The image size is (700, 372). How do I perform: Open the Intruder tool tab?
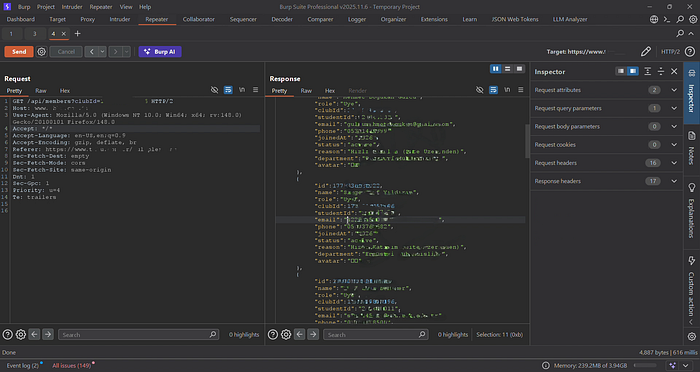pyautogui.click(x=120, y=19)
